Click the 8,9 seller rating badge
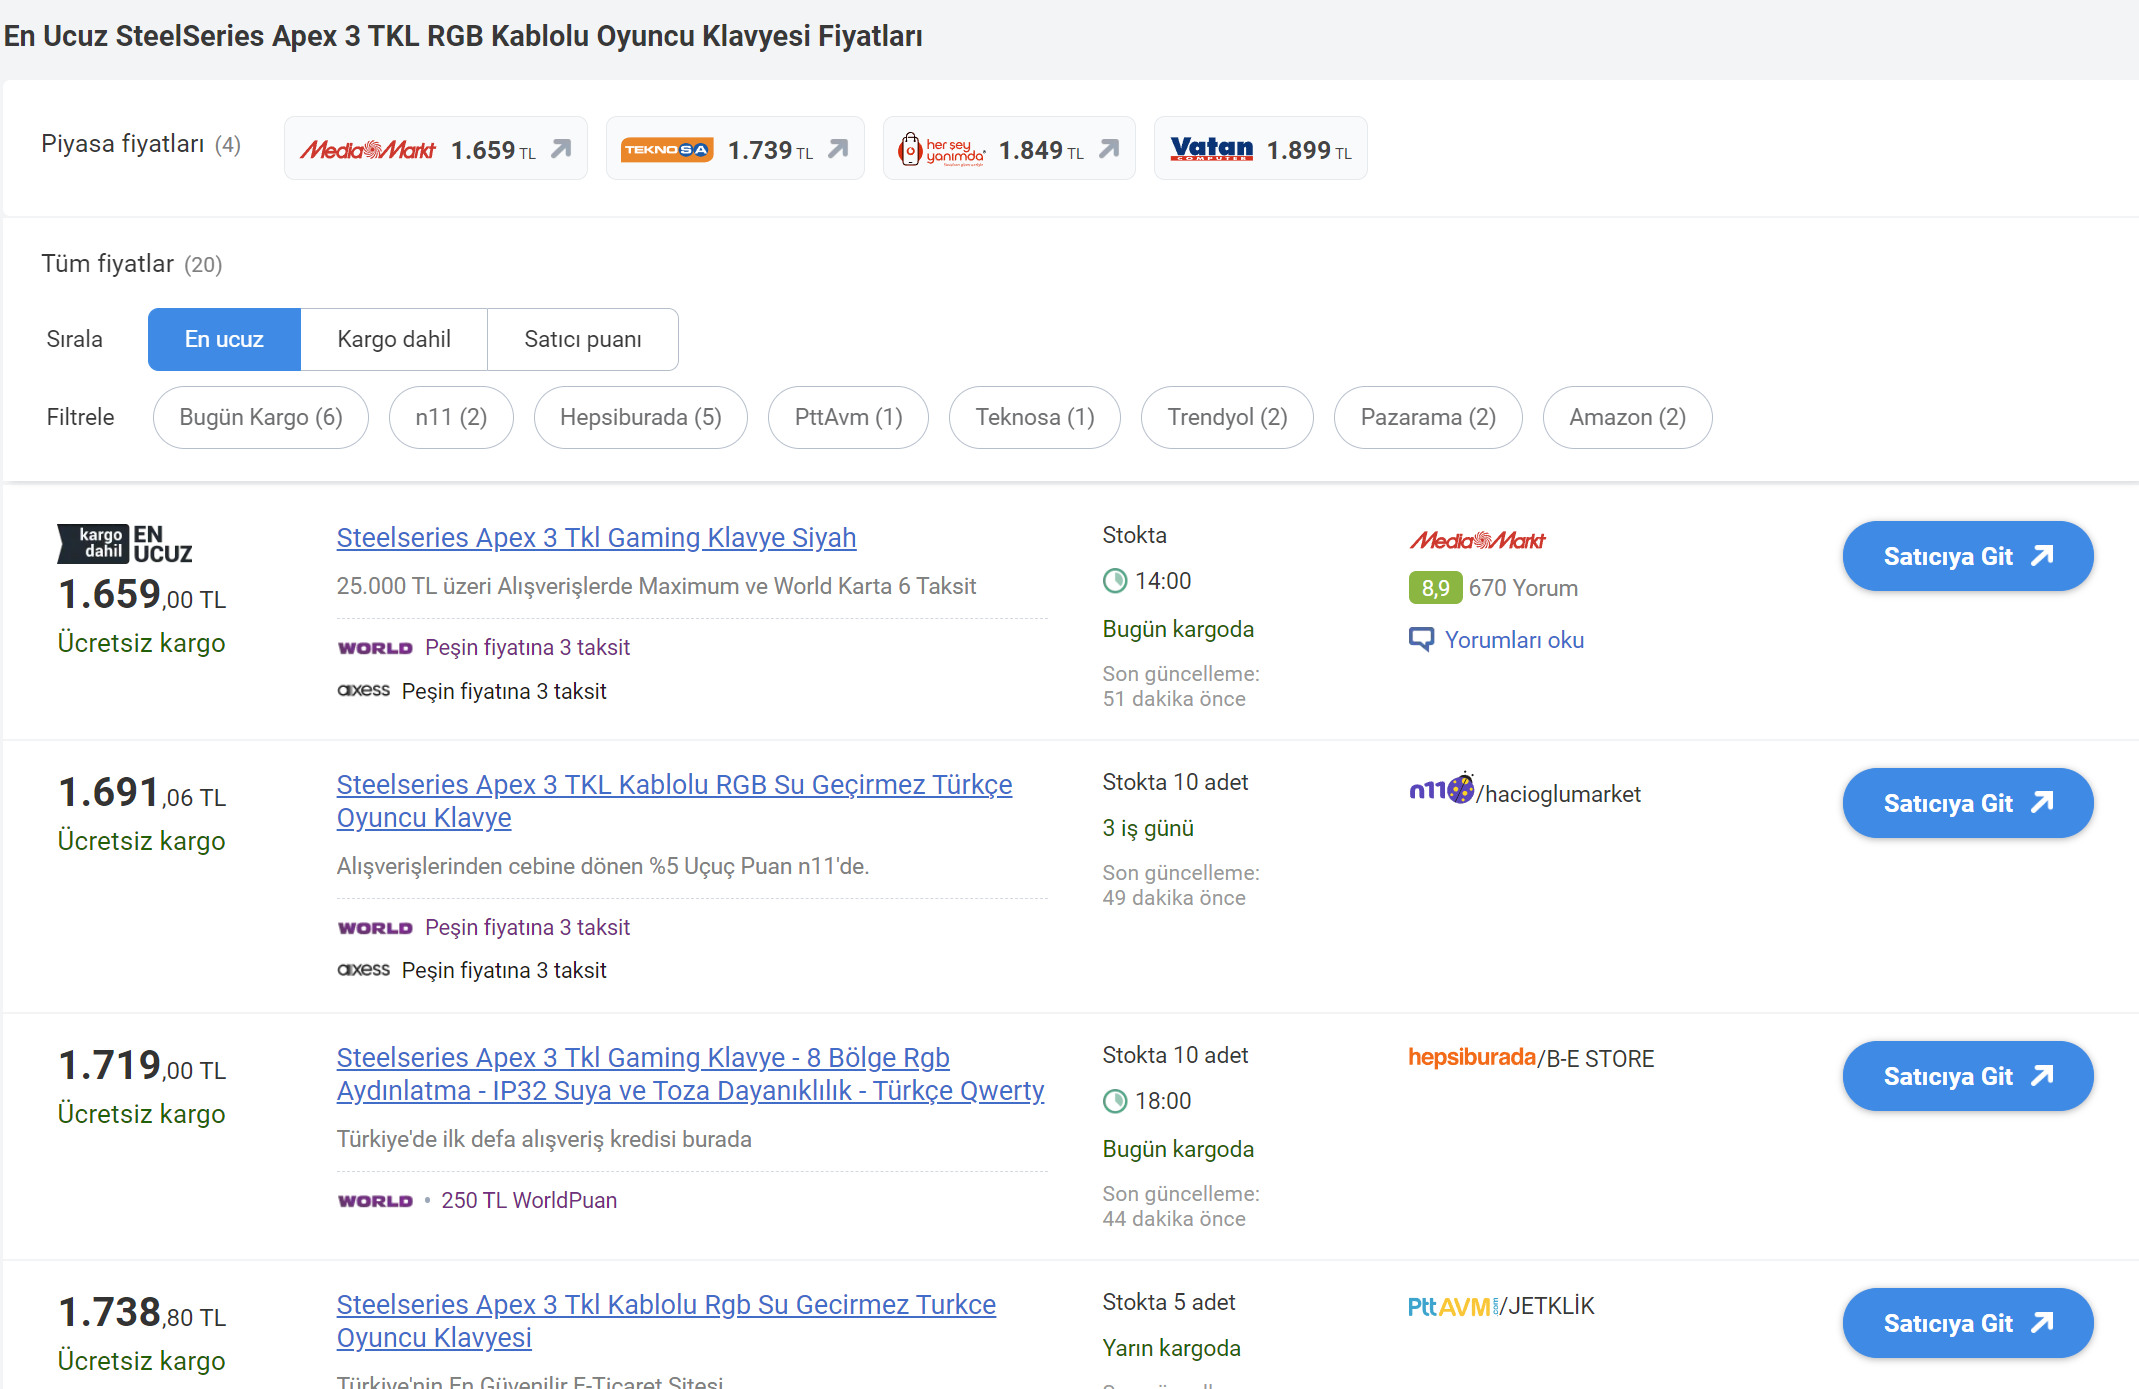This screenshot has width=2139, height=1389. click(x=1435, y=588)
